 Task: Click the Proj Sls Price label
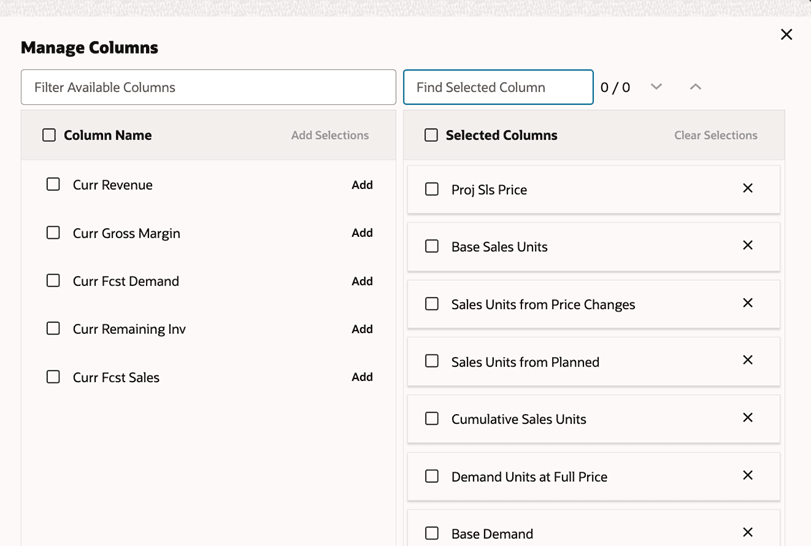coord(489,190)
